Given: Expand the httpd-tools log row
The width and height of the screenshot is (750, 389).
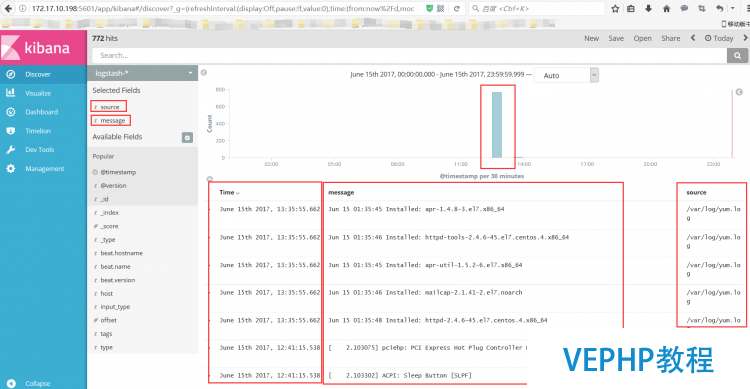Looking at the screenshot, I should [x=210, y=237].
